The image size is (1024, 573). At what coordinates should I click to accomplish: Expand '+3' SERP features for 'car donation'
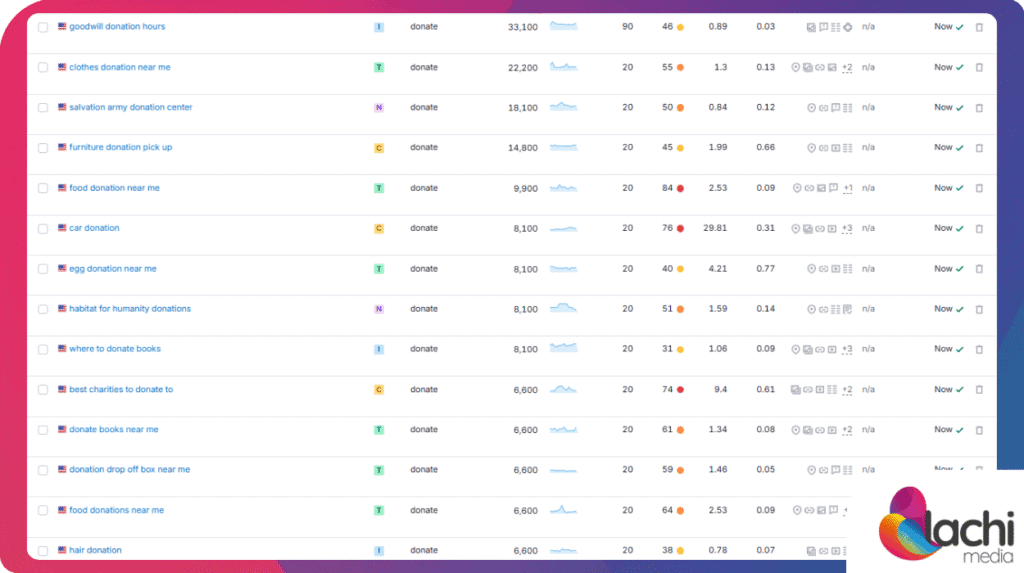coord(847,229)
